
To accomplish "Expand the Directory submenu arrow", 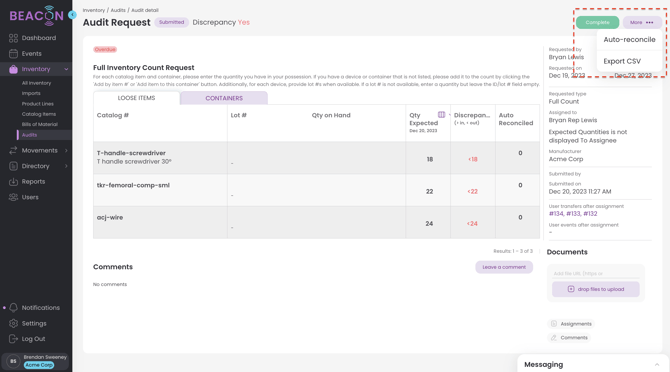I will tap(66, 166).
